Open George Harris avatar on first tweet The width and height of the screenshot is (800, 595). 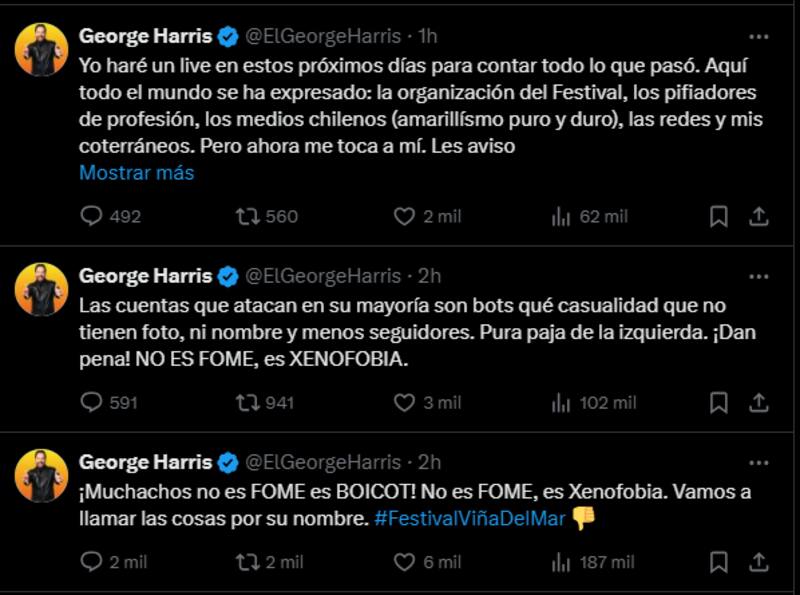42,50
